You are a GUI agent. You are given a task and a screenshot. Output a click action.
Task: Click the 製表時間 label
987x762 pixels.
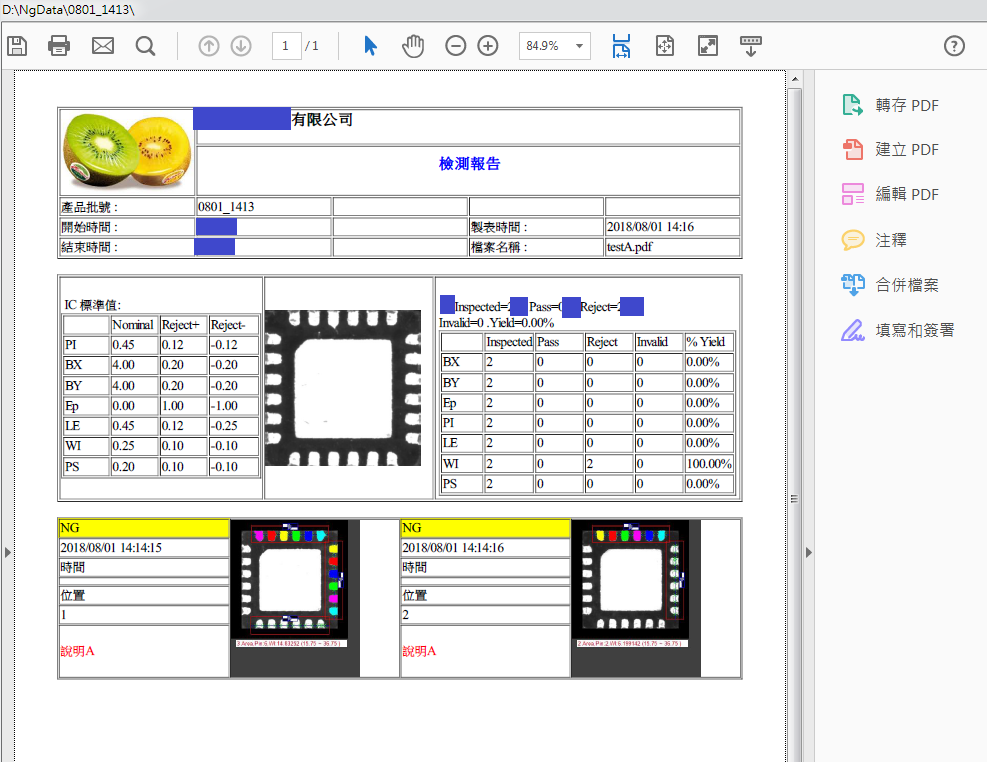pyautogui.click(x=499, y=227)
